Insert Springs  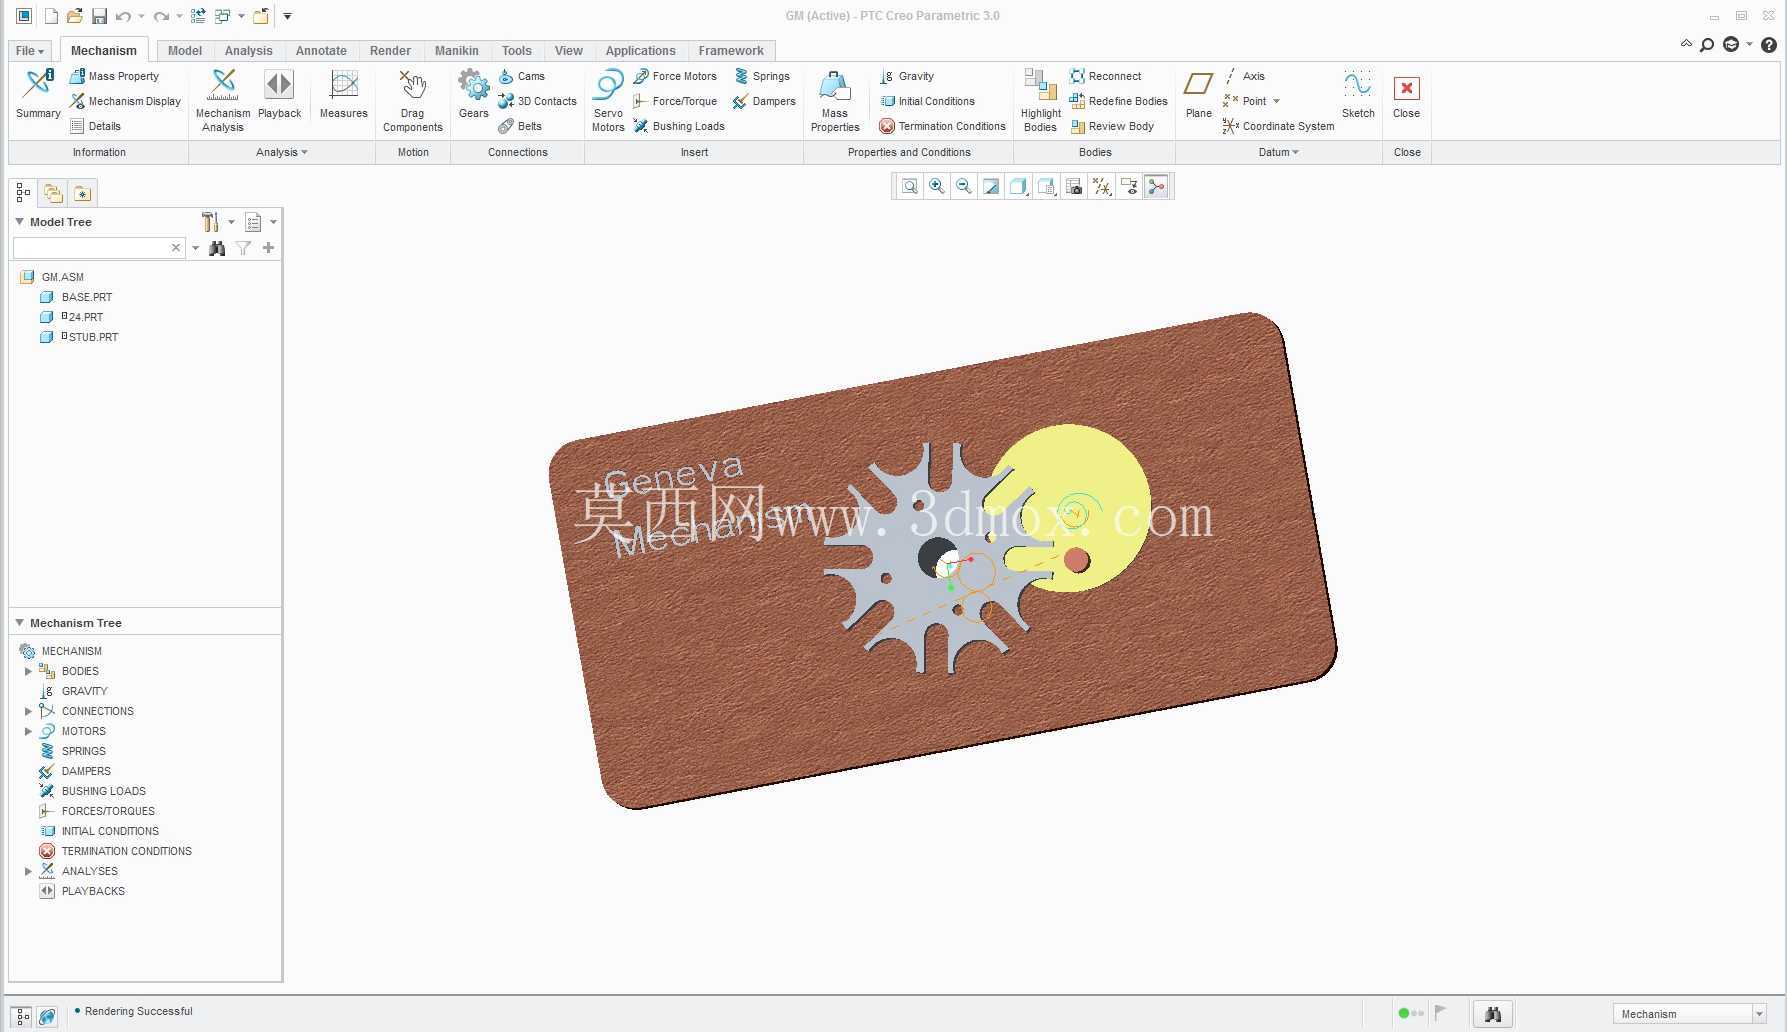click(x=761, y=76)
